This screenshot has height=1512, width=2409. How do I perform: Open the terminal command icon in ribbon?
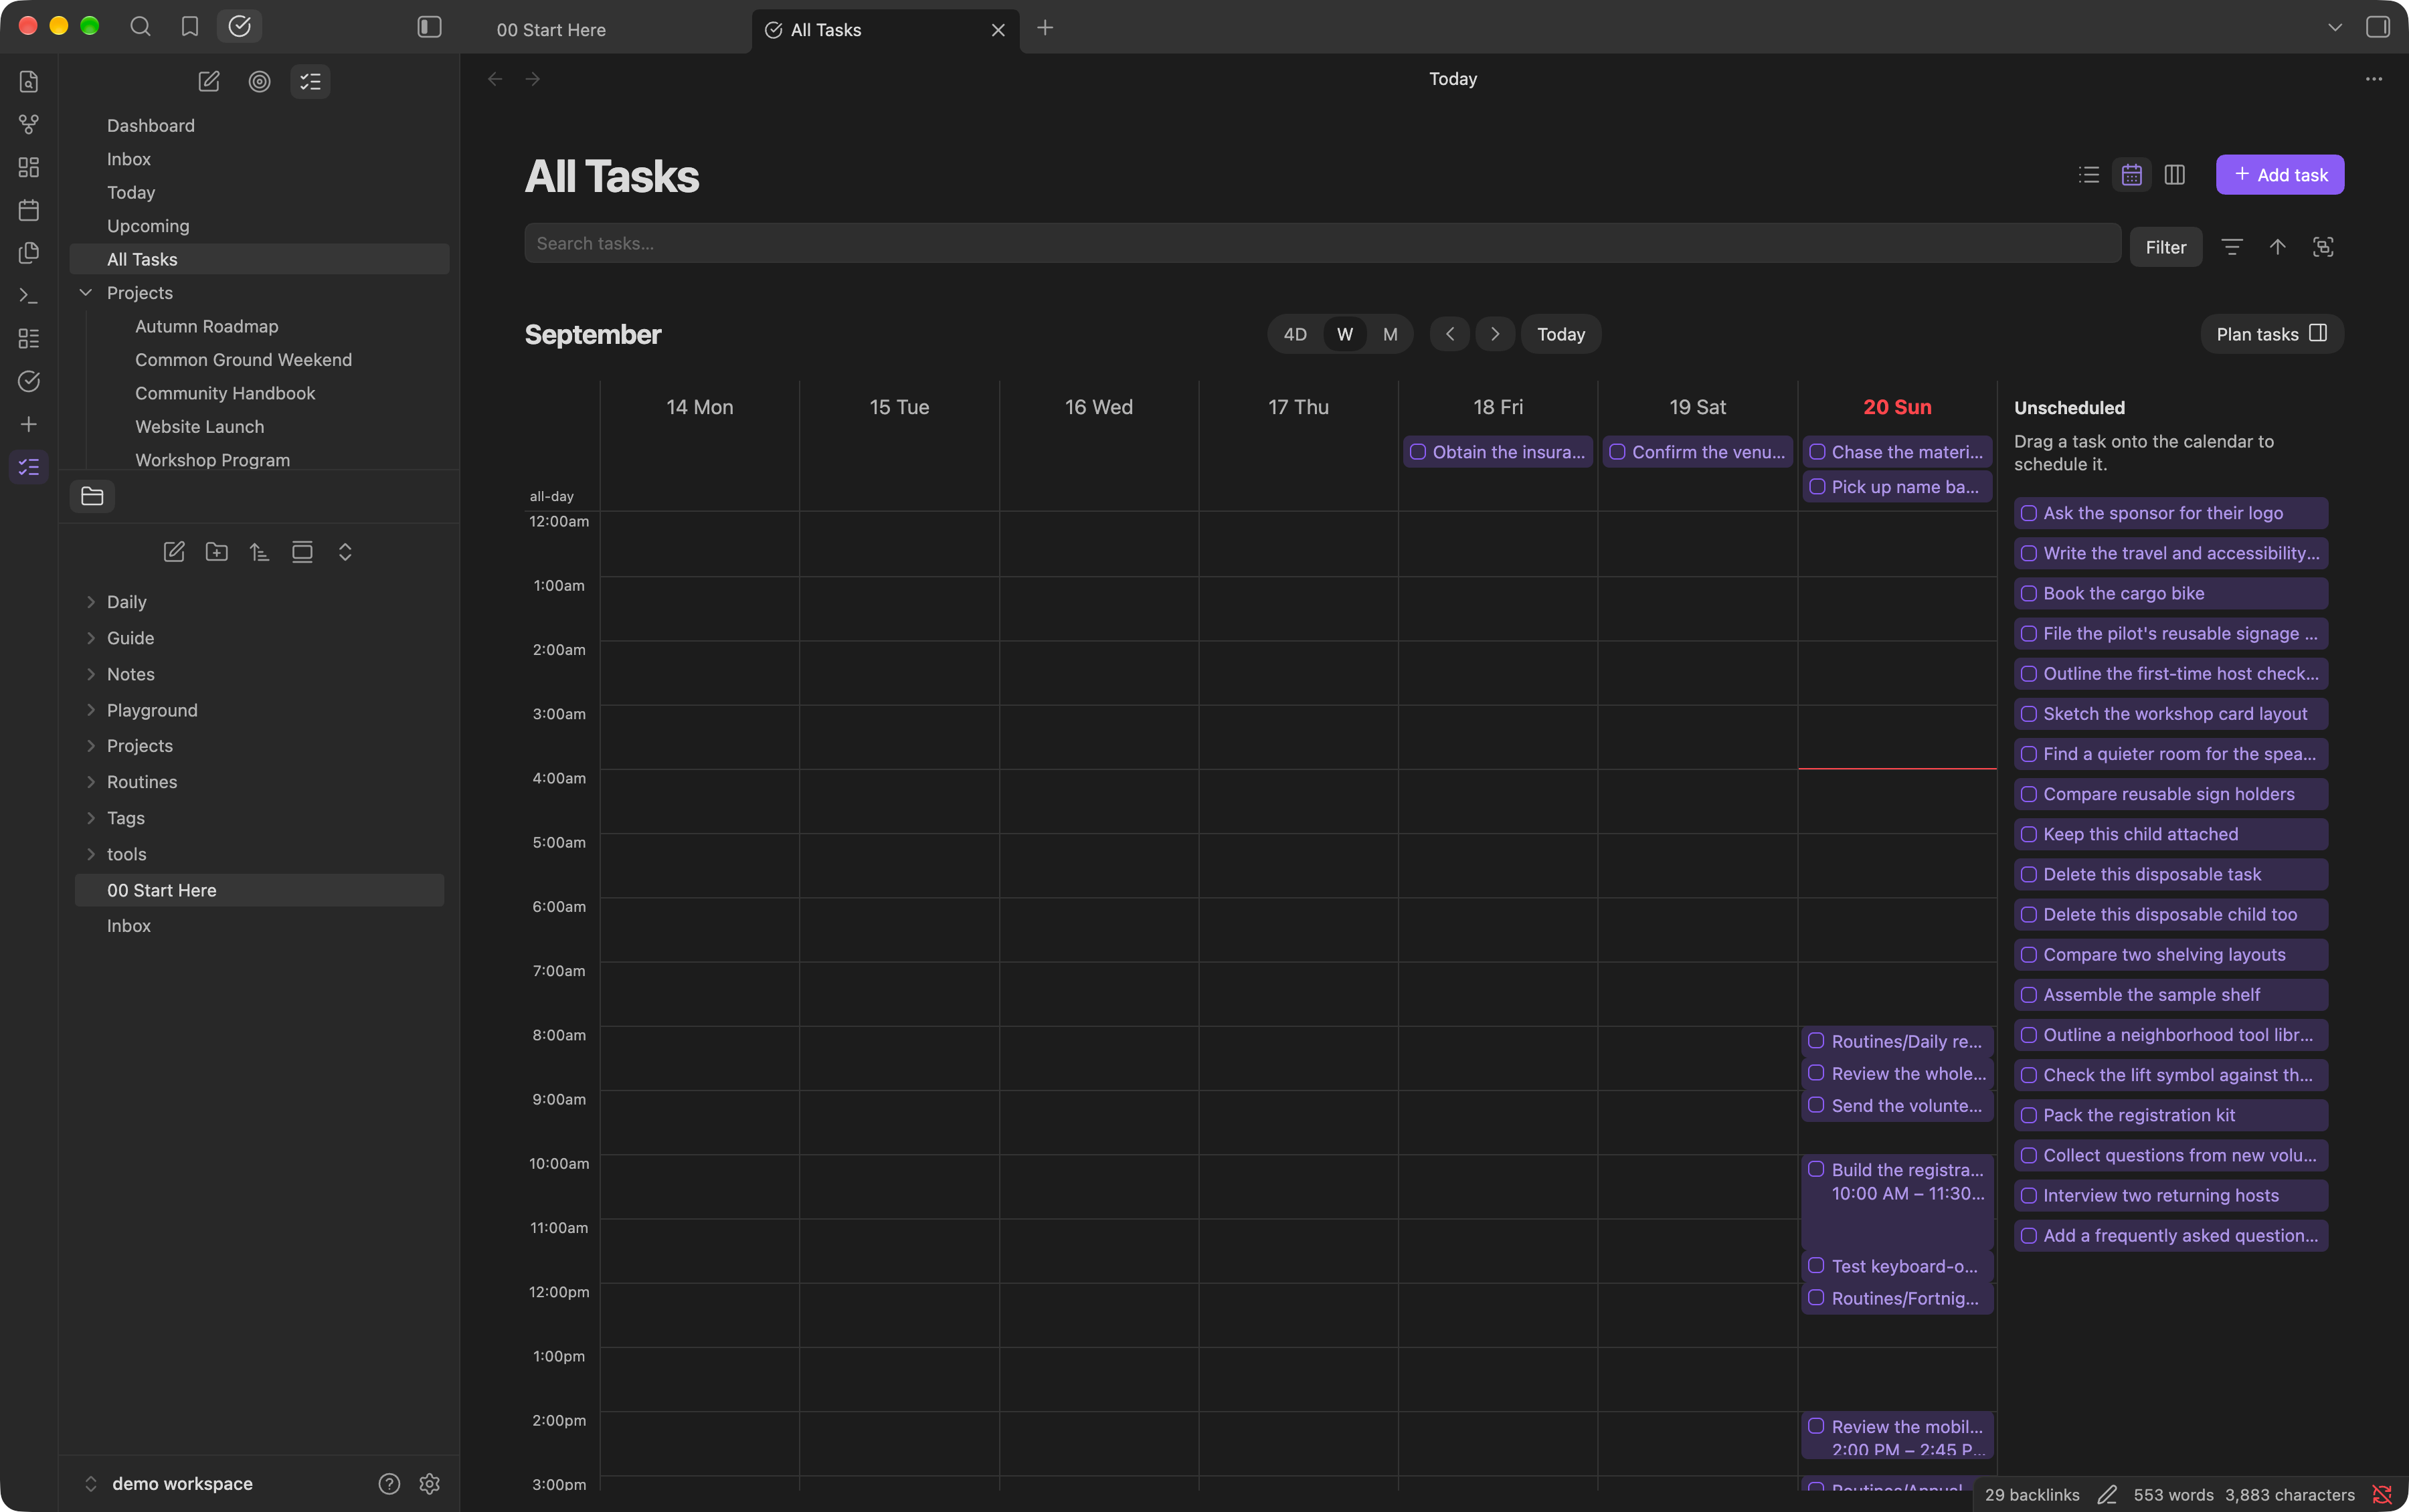tap(29, 296)
